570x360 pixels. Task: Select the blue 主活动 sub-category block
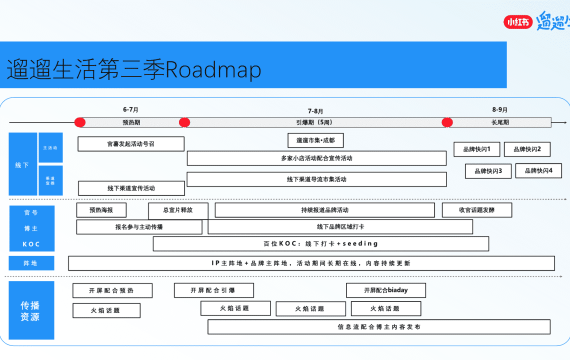[51, 147]
